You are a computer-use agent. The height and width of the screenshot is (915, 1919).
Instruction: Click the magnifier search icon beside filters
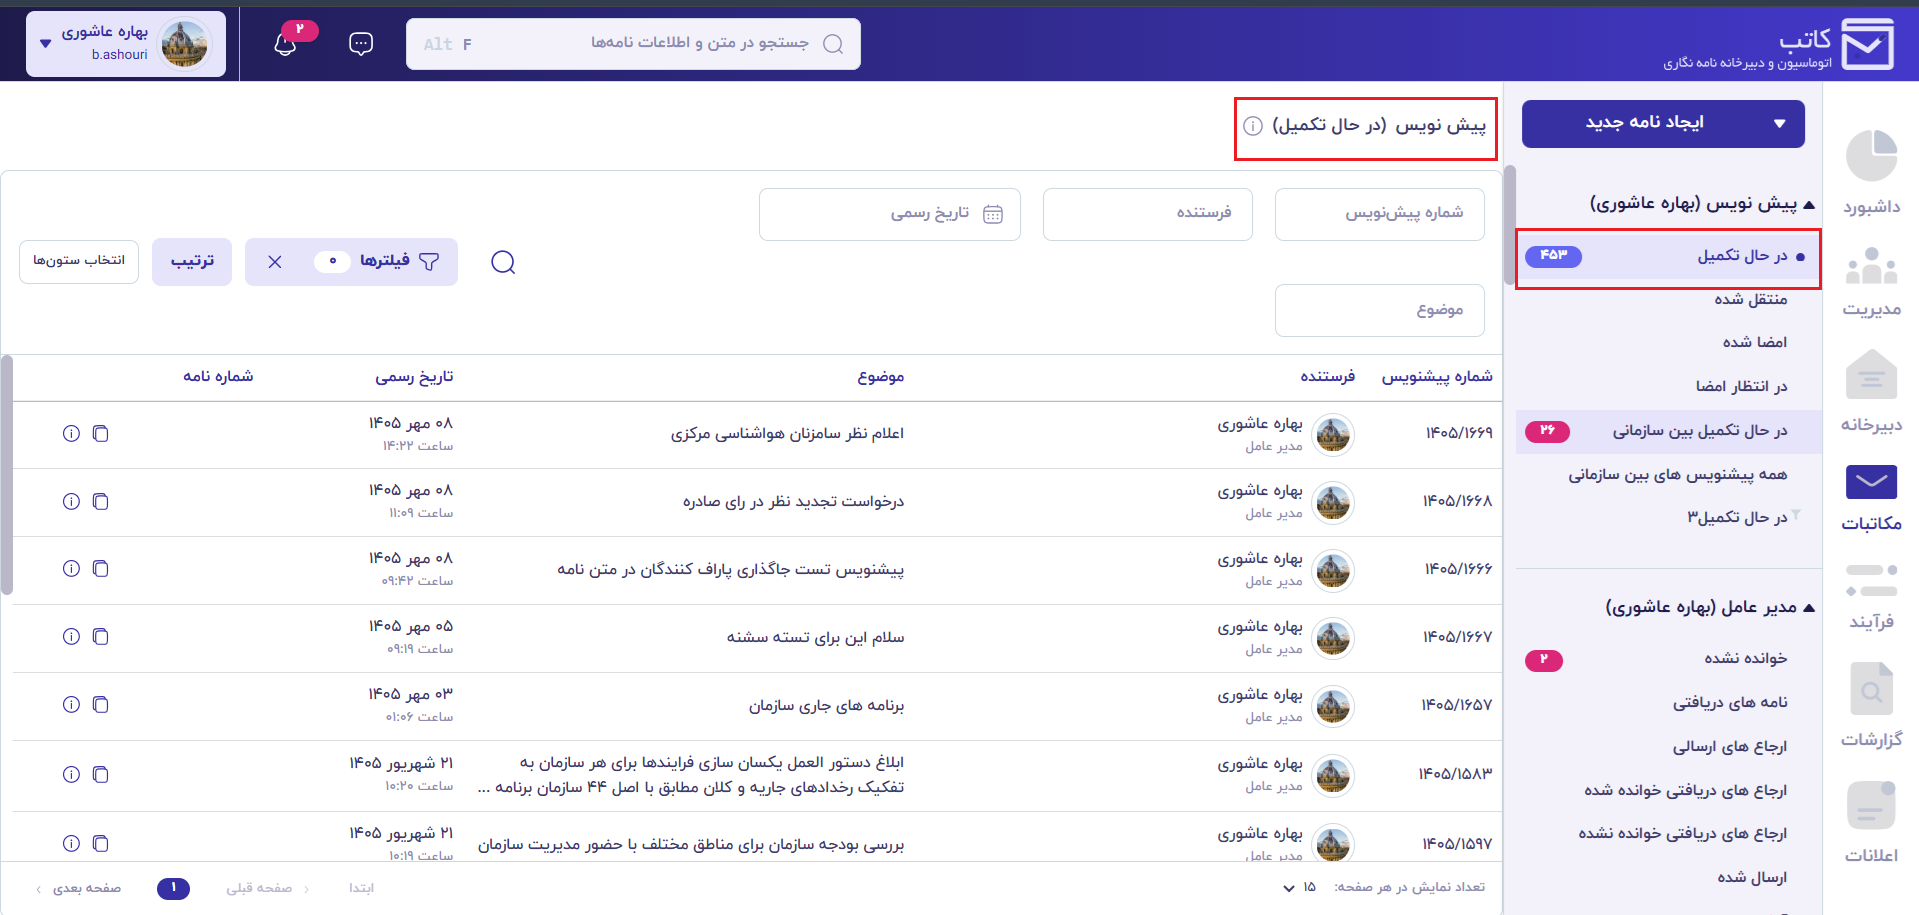click(503, 262)
